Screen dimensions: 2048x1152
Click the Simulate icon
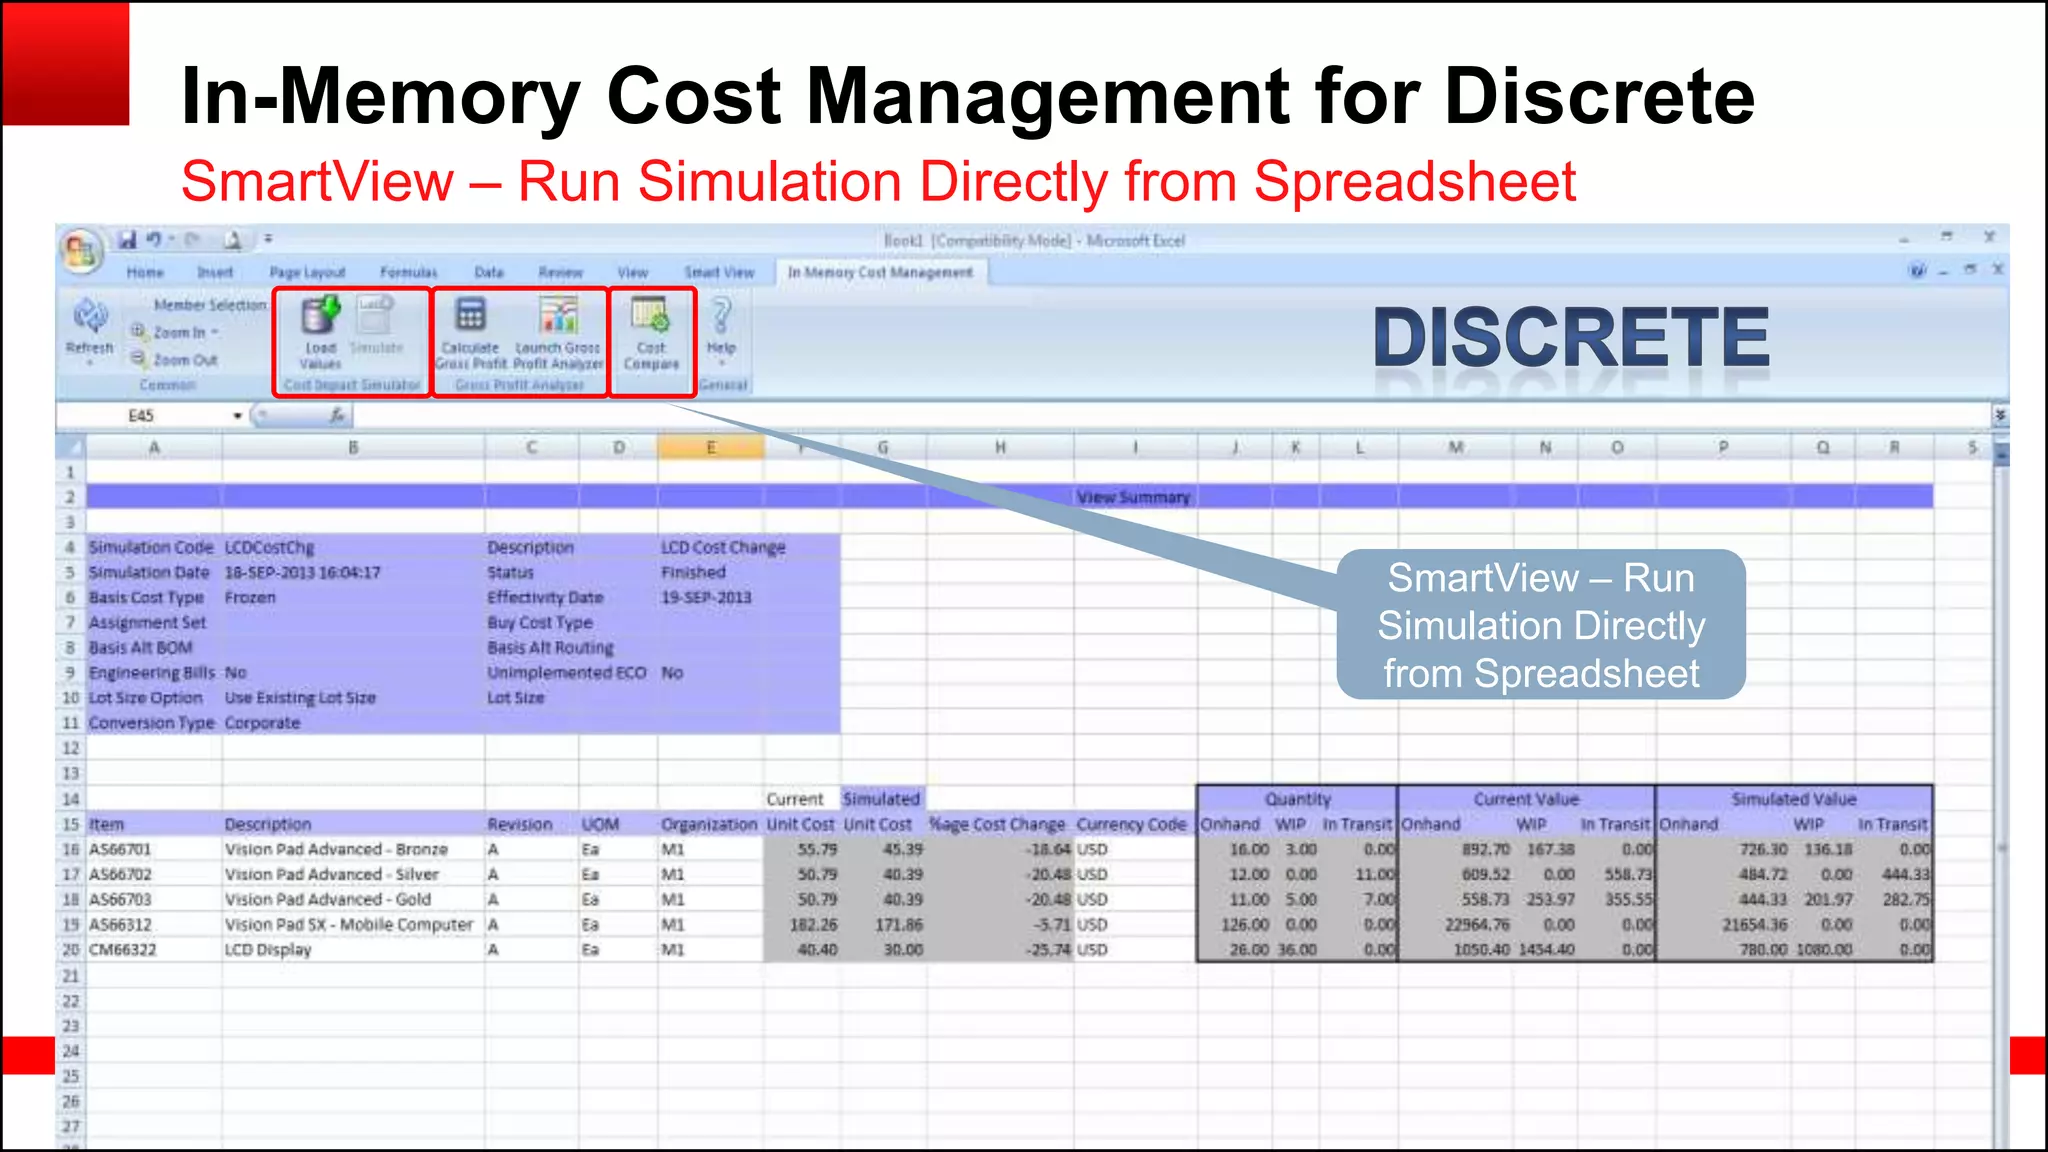click(x=376, y=316)
